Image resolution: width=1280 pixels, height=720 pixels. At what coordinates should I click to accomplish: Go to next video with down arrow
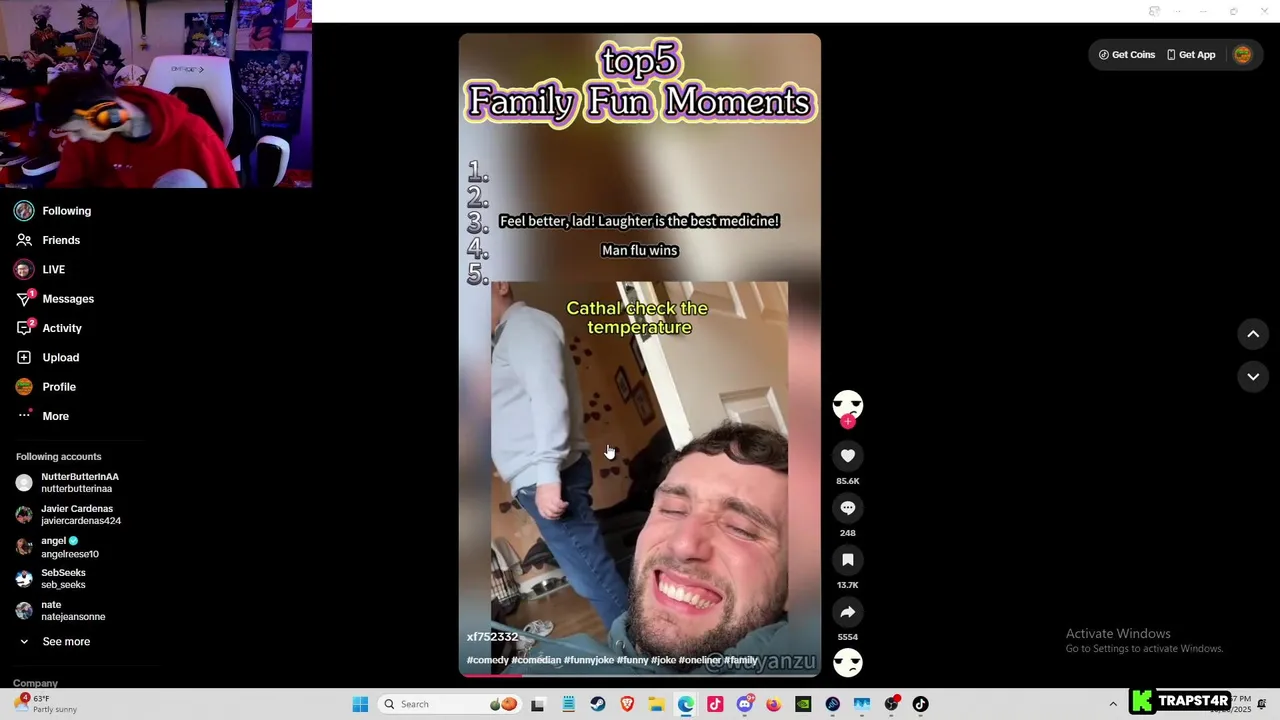coord(1253,376)
